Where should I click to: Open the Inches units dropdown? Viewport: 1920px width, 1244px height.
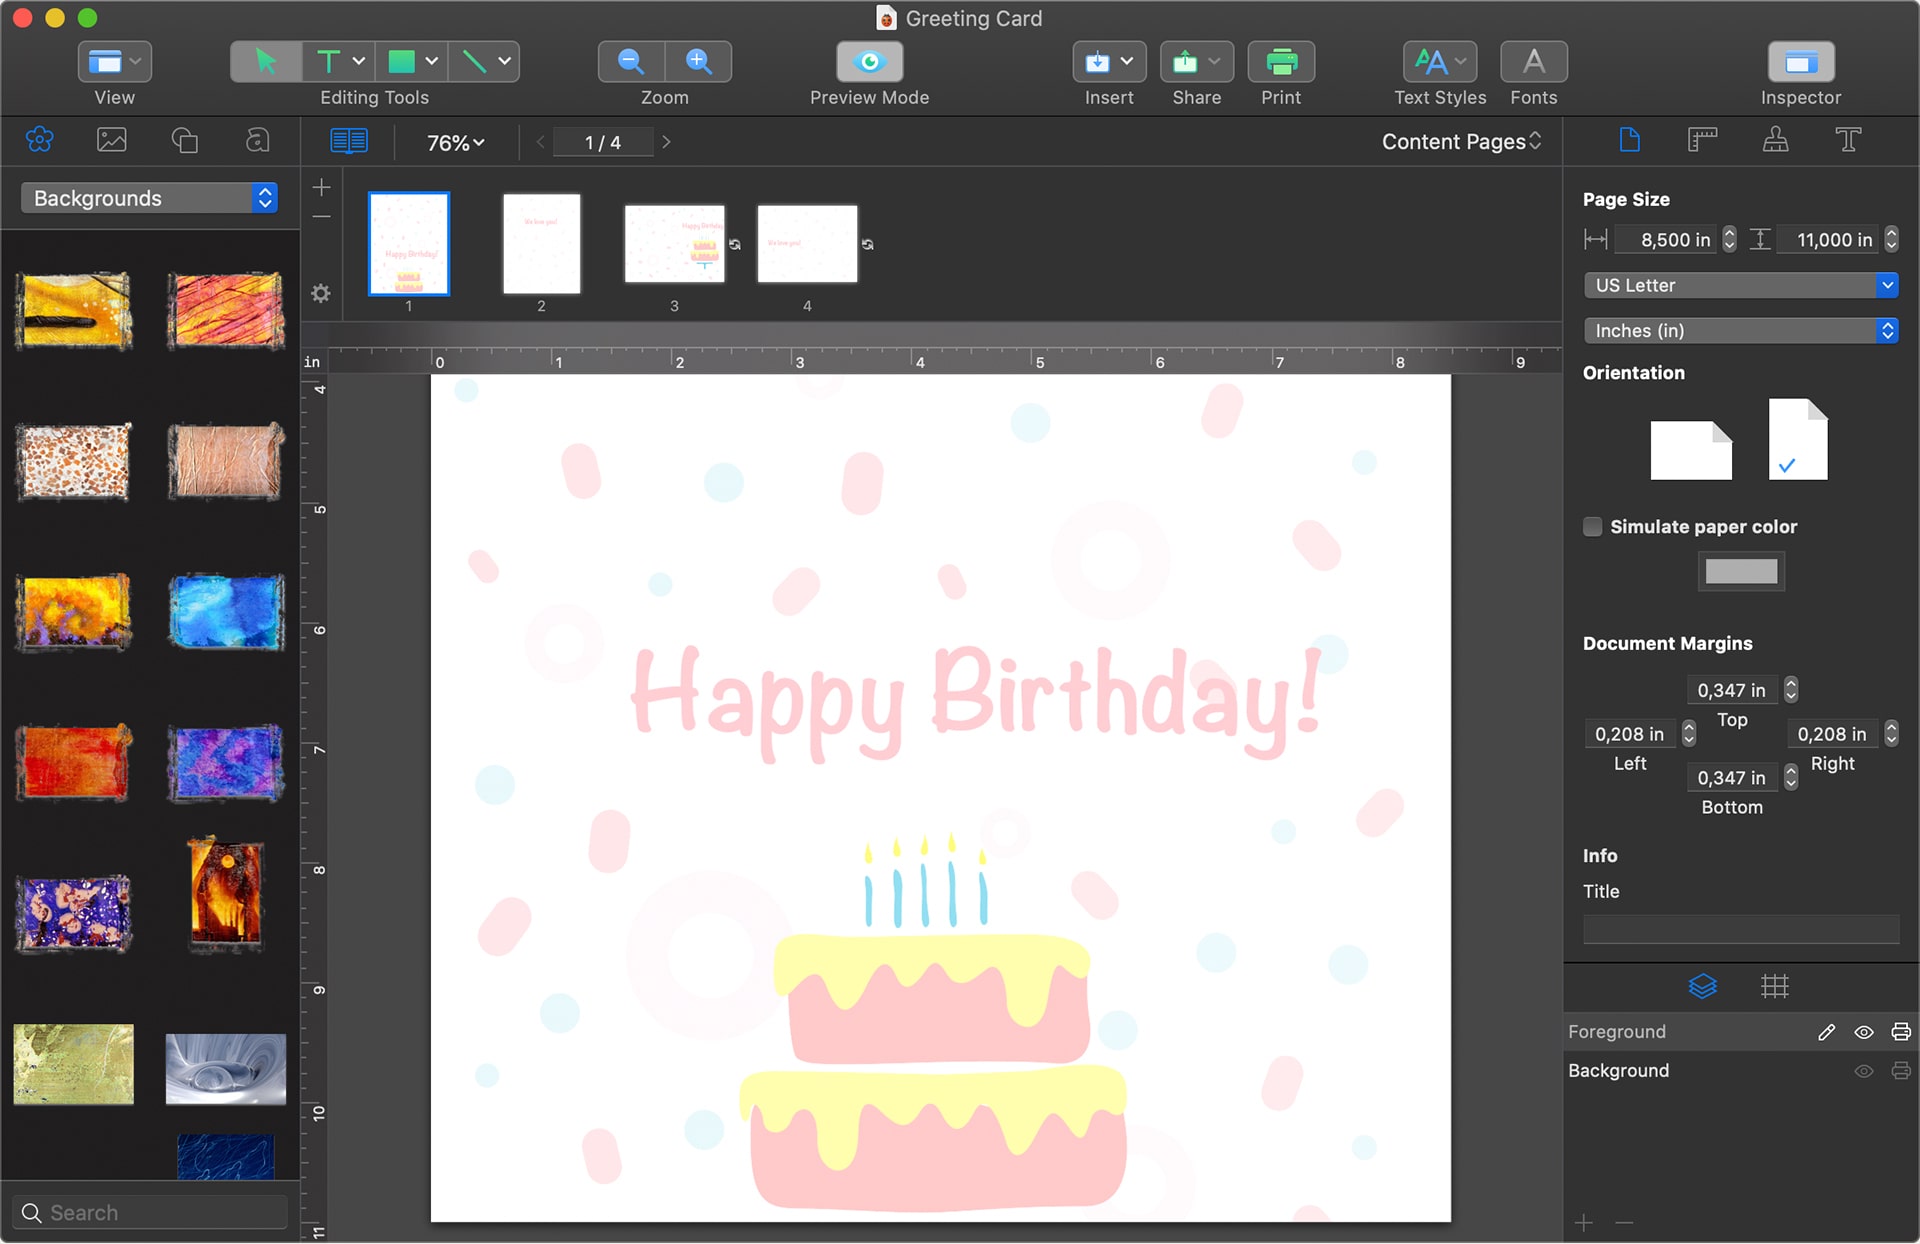click(1740, 330)
